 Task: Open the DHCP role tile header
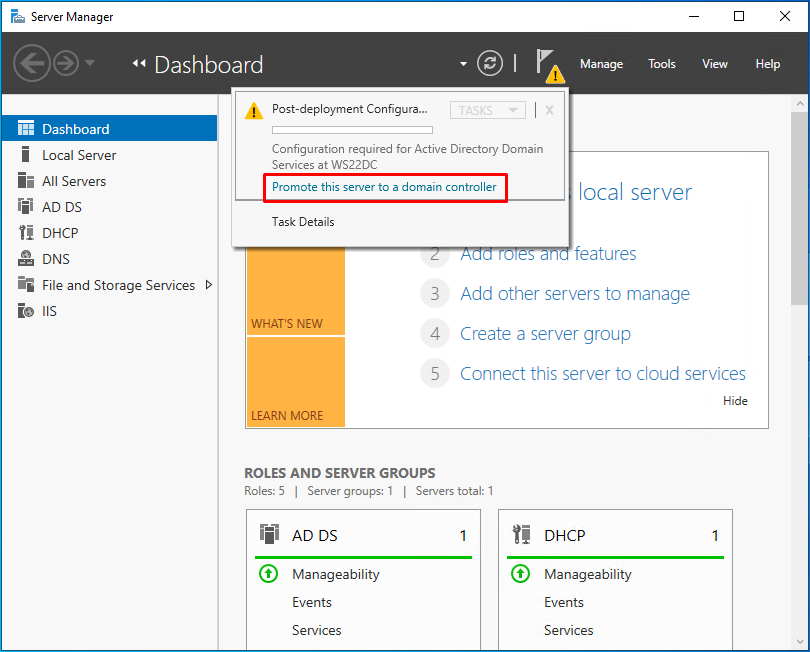click(615, 535)
